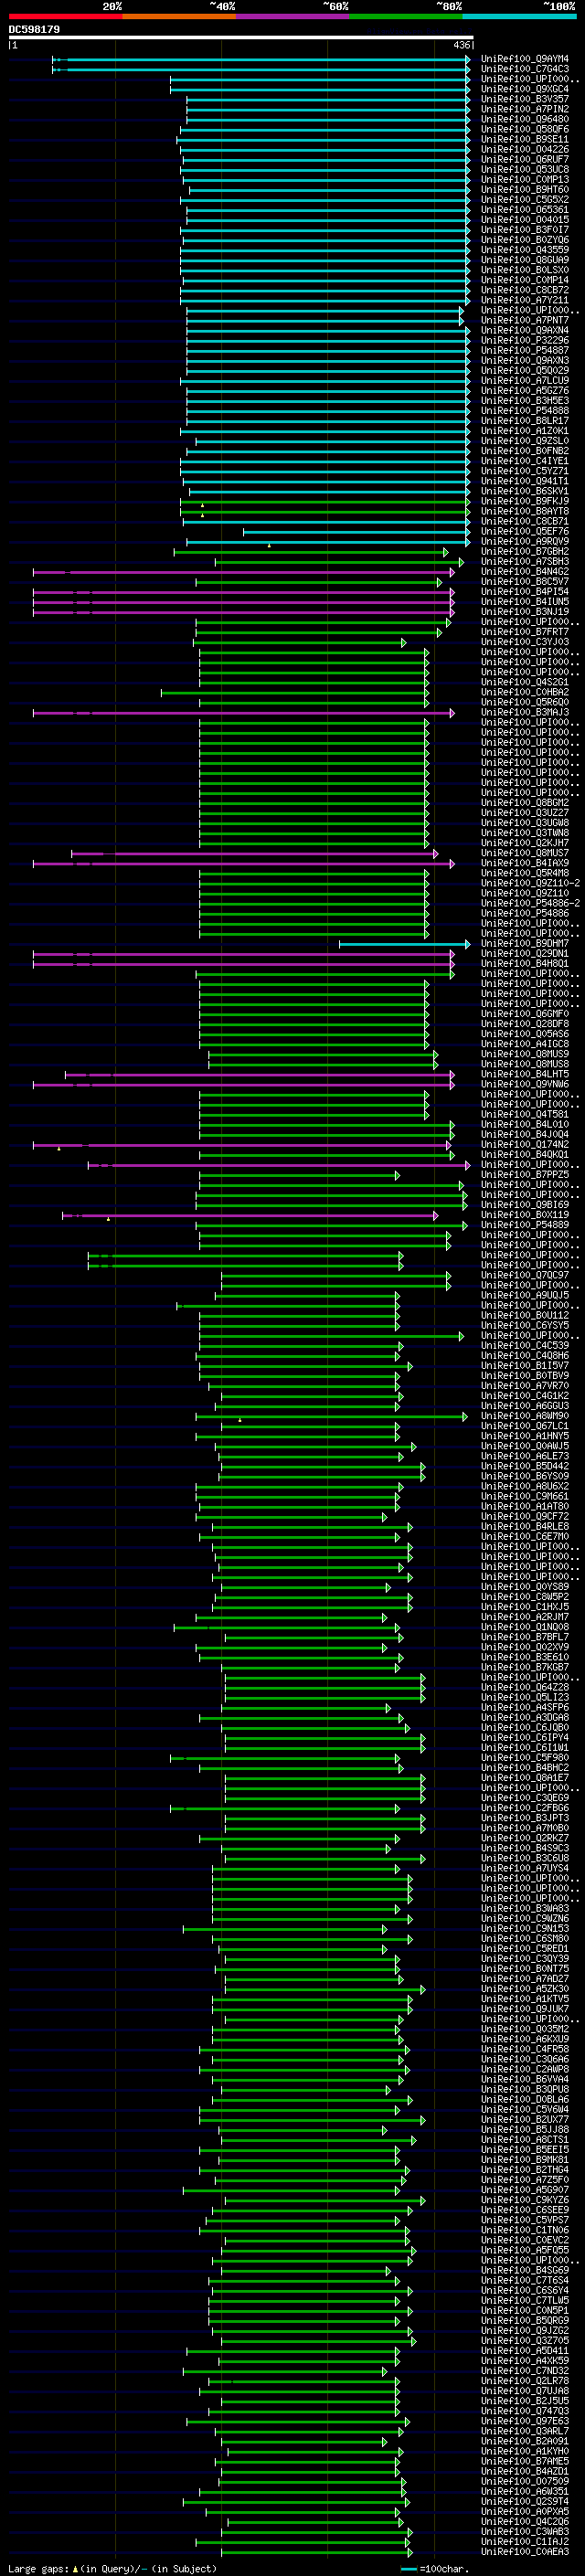Select the UniRef100_B7FRT7 label

[525, 631]
